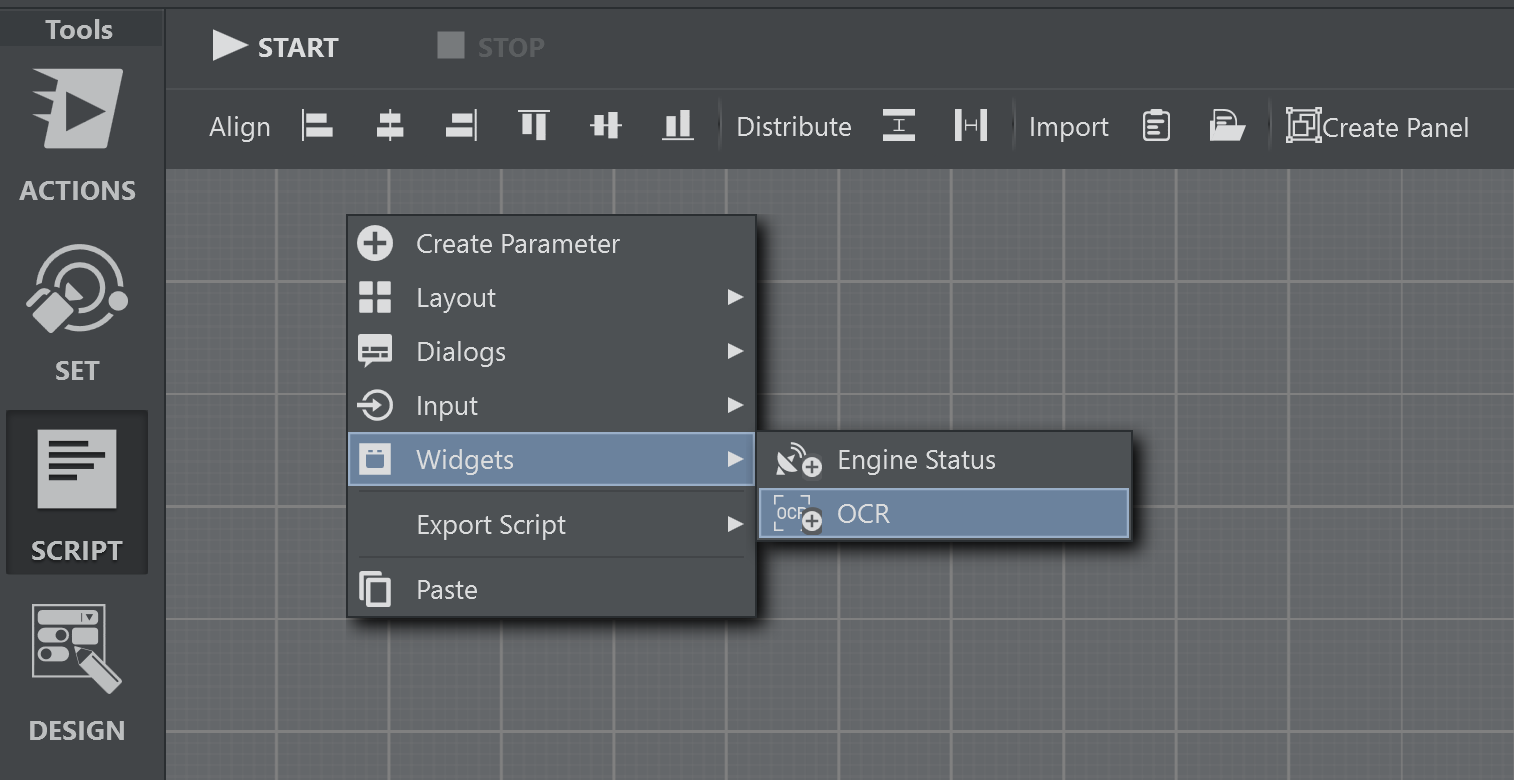Align items to horizontal center

pyautogui.click(x=389, y=126)
